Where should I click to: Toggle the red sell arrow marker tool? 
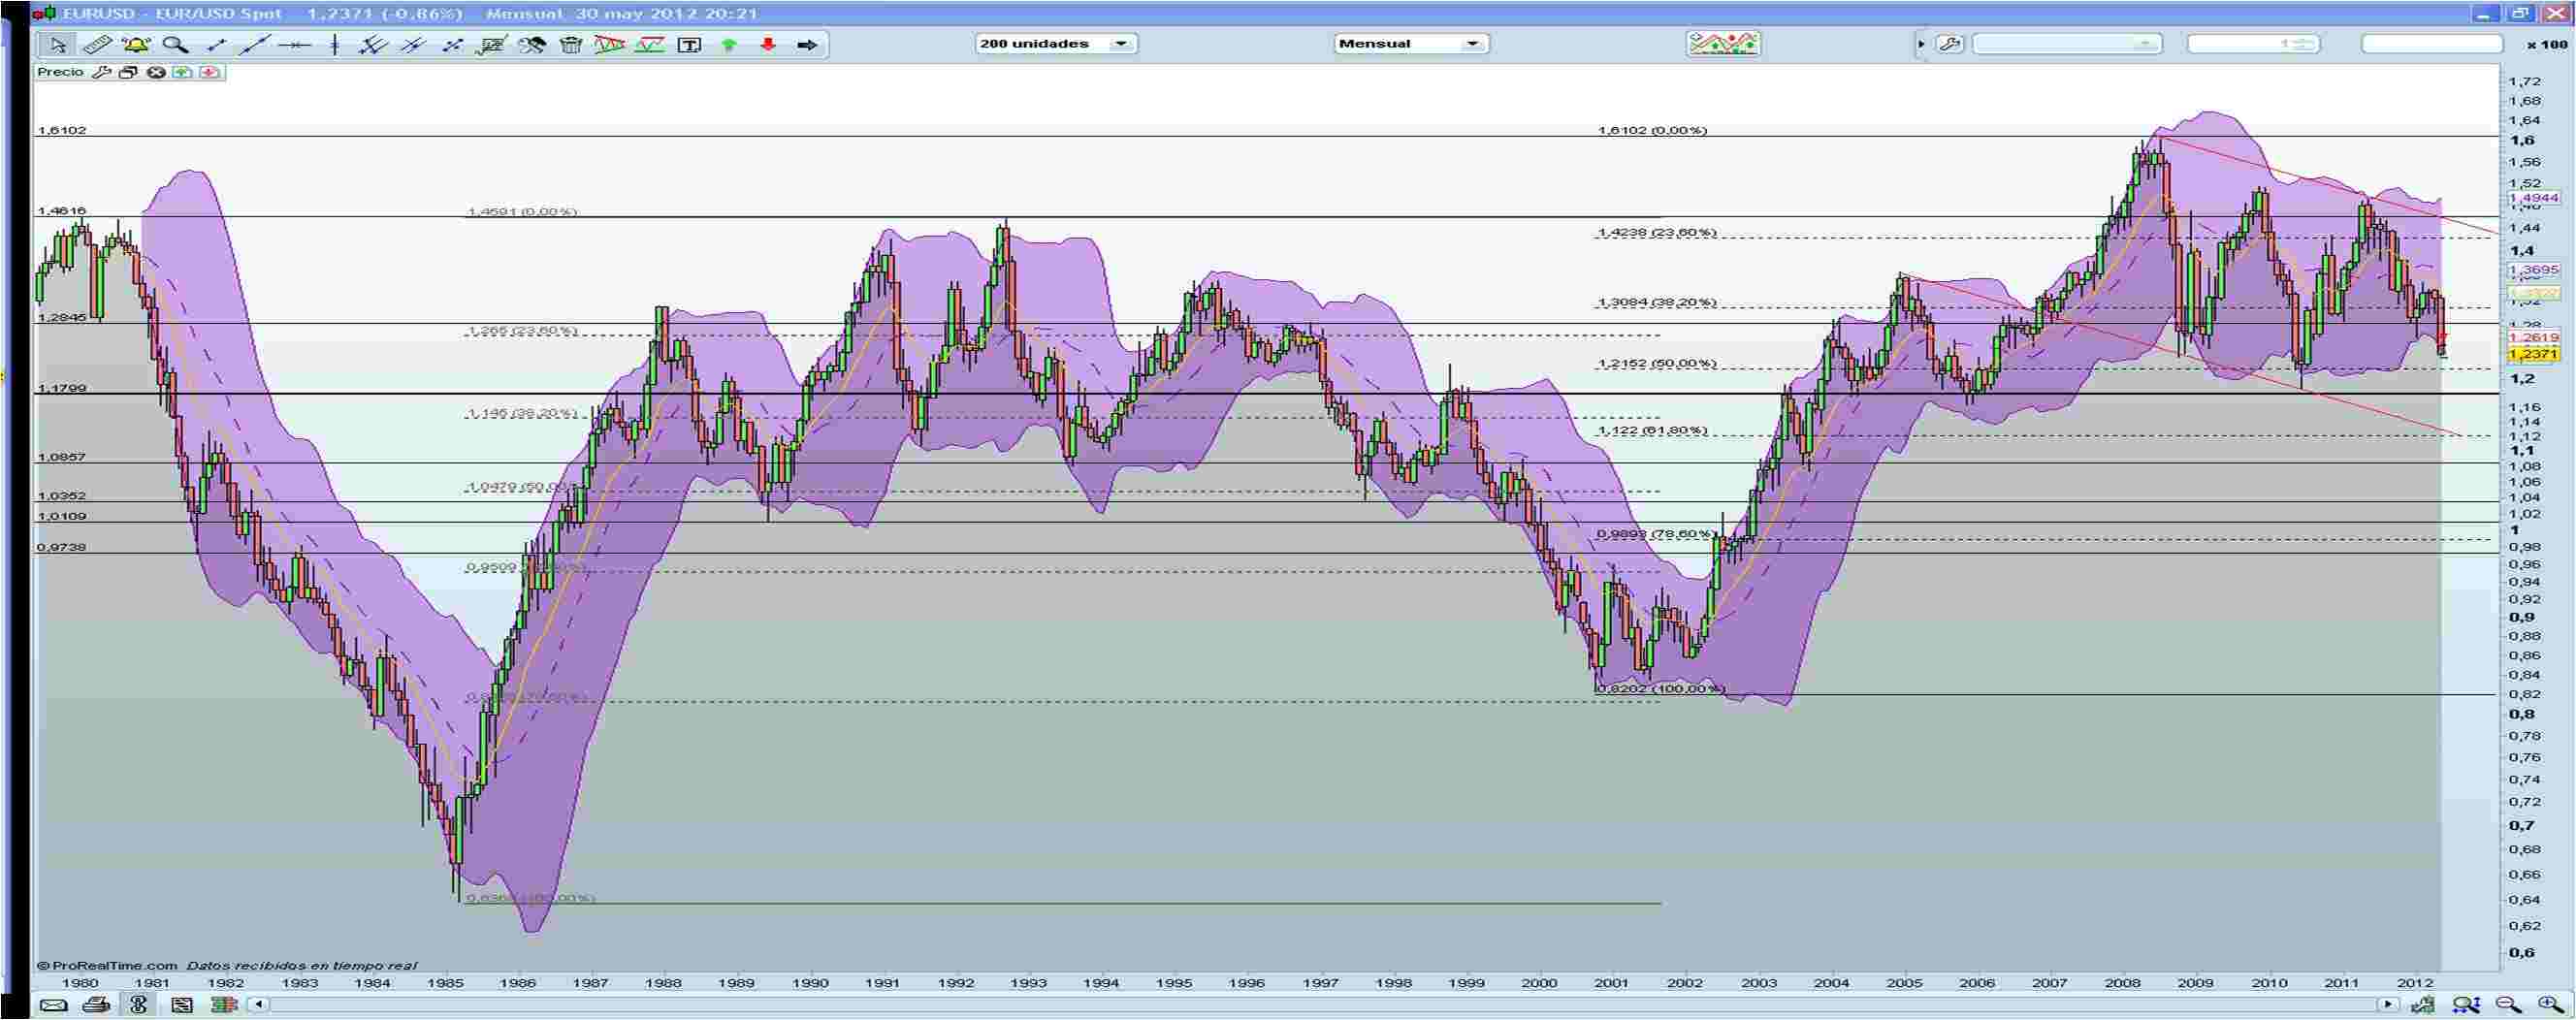coord(768,44)
